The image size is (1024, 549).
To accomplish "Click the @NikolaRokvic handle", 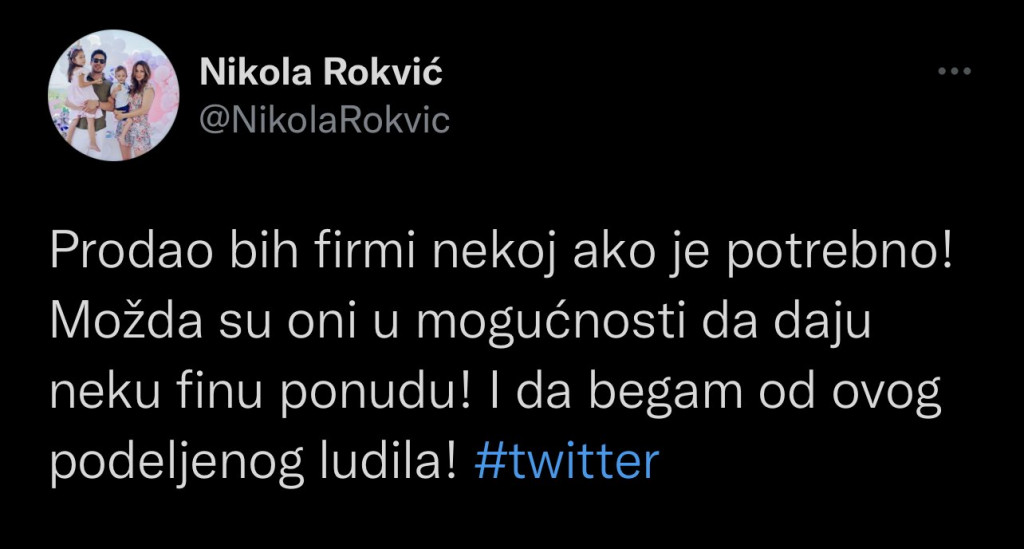I will (325, 120).
